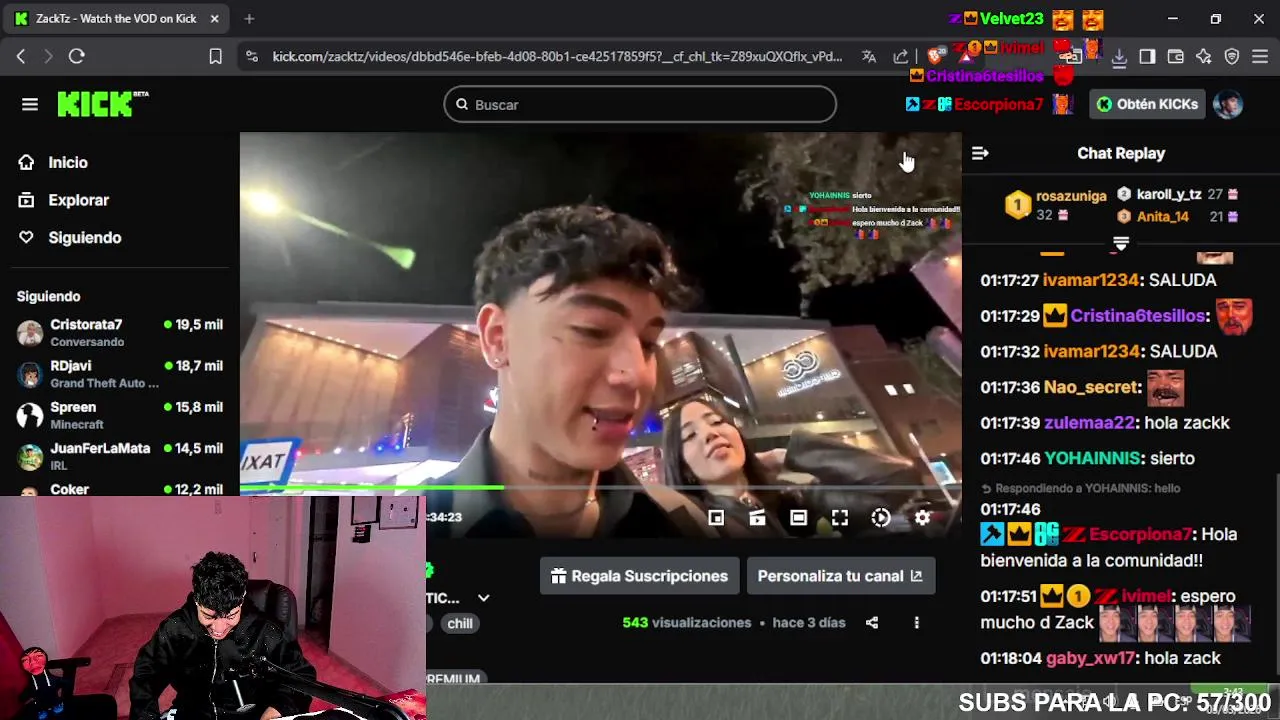
Task: Click username YOHAINNIS in chat
Action: (1092, 458)
